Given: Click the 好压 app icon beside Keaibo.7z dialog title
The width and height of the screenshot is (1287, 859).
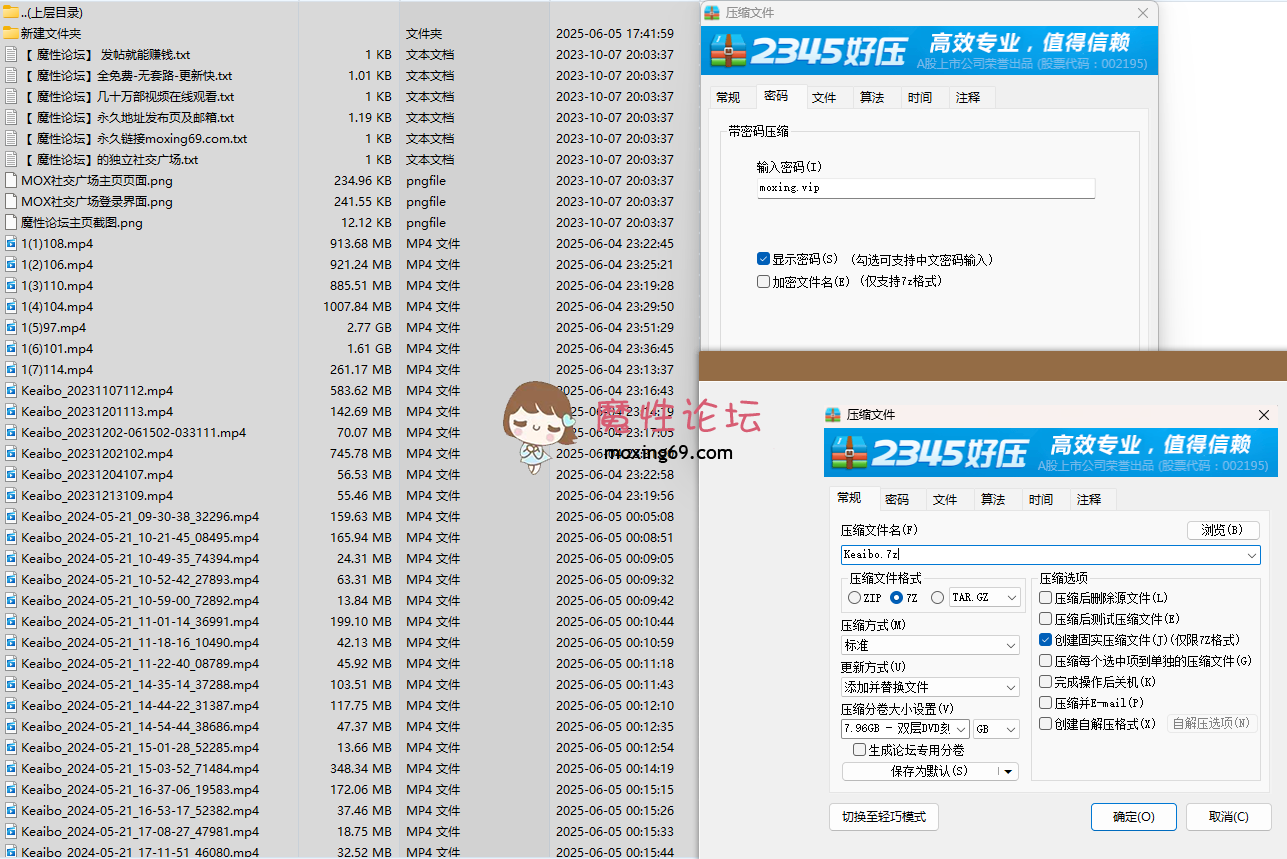Looking at the screenshot, I should pos(833,414).
